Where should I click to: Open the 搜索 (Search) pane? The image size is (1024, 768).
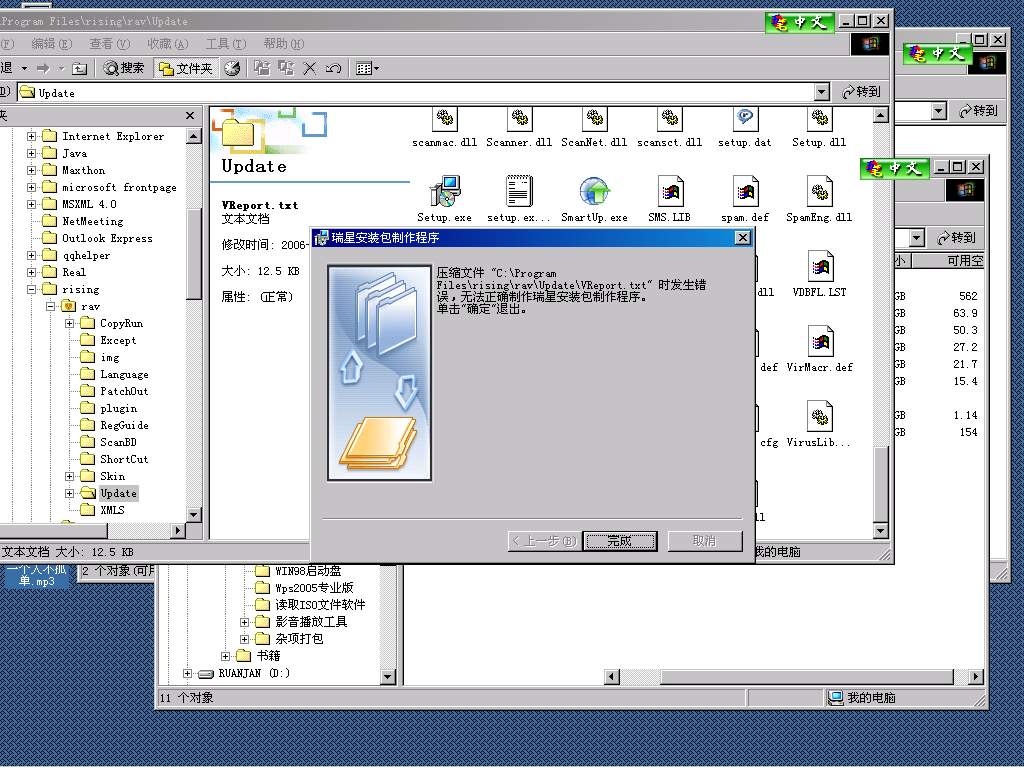pos(124,68)
